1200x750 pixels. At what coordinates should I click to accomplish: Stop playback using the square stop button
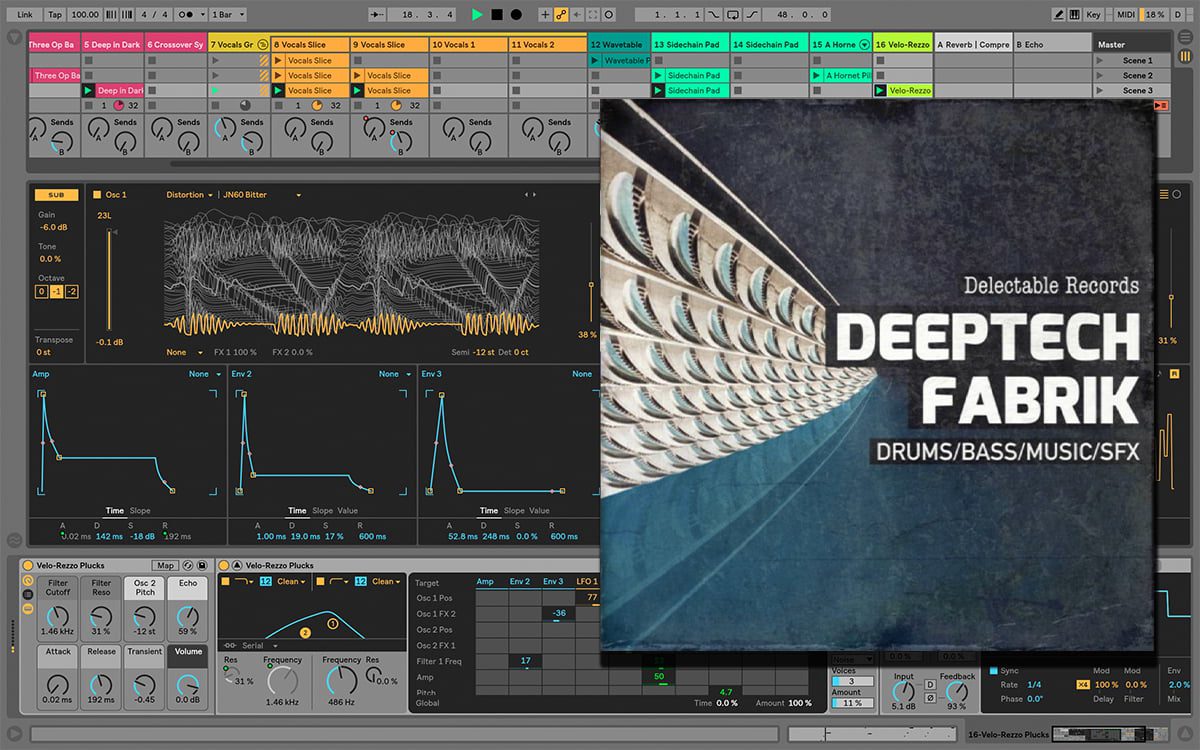coord(496,15)
